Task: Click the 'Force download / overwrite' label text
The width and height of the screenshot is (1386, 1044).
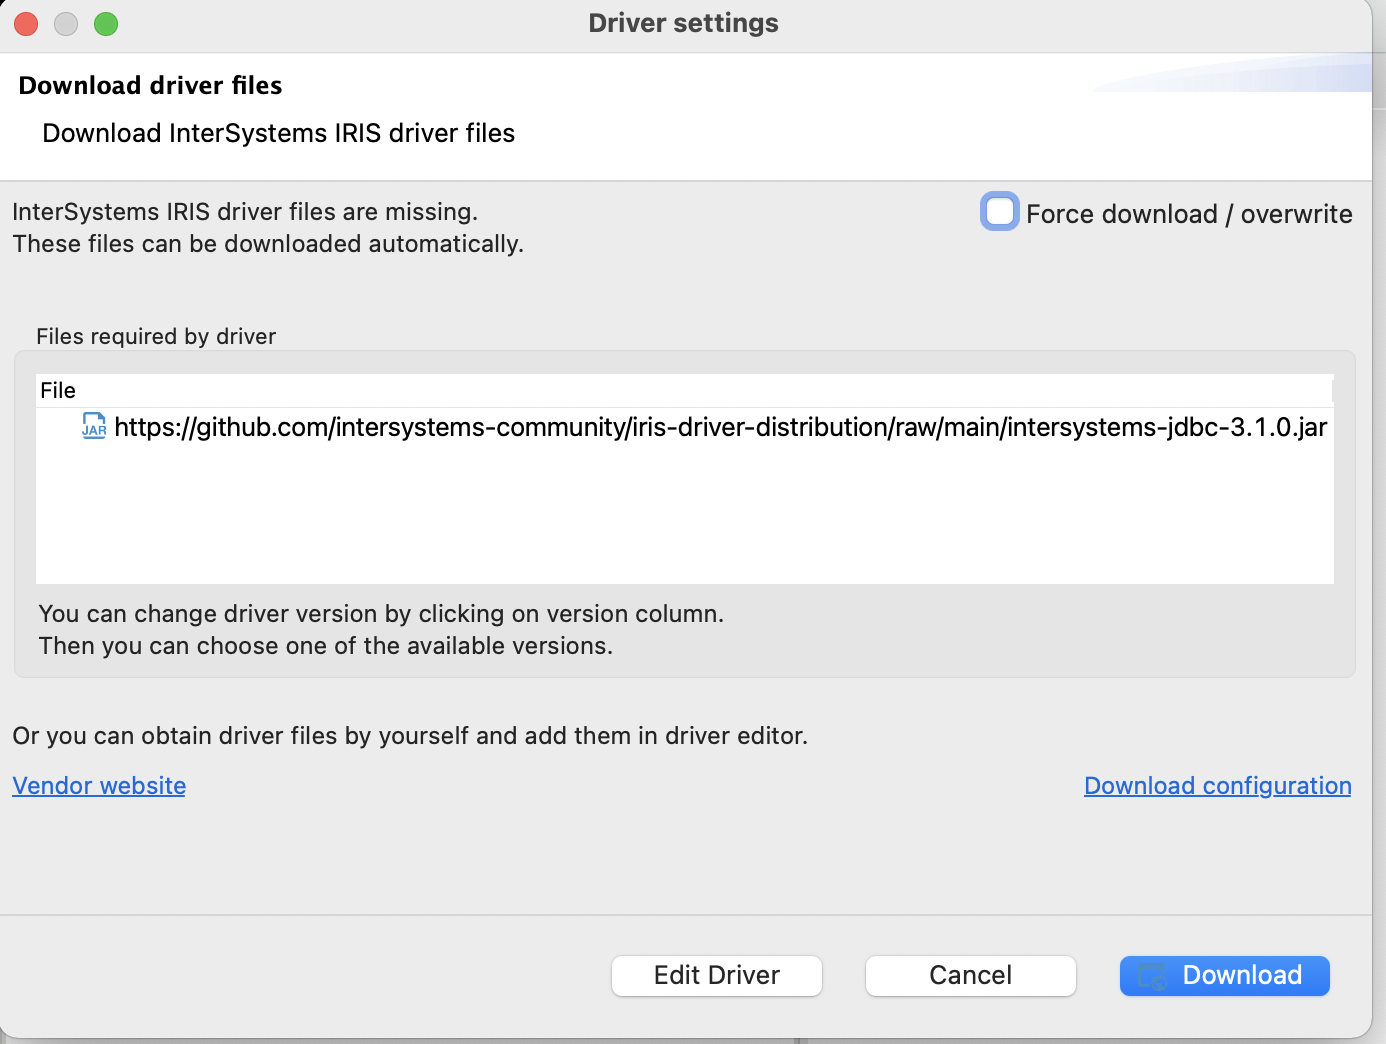Action: [1188, 214]
